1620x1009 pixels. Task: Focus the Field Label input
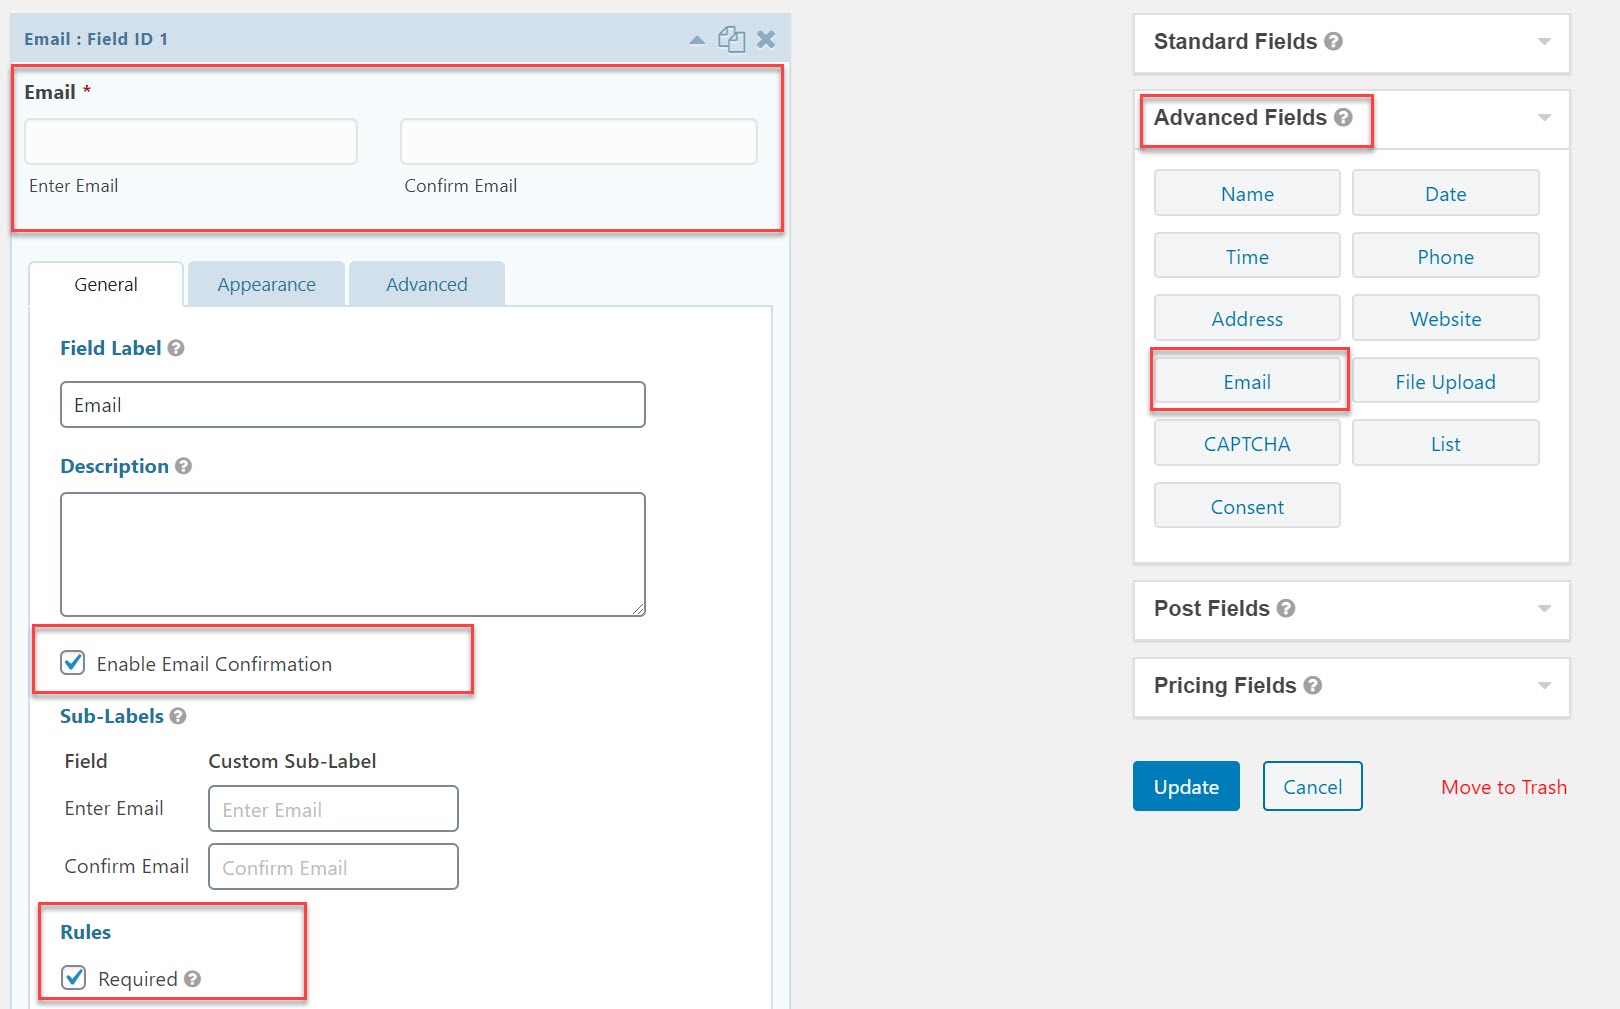[353, 404]
